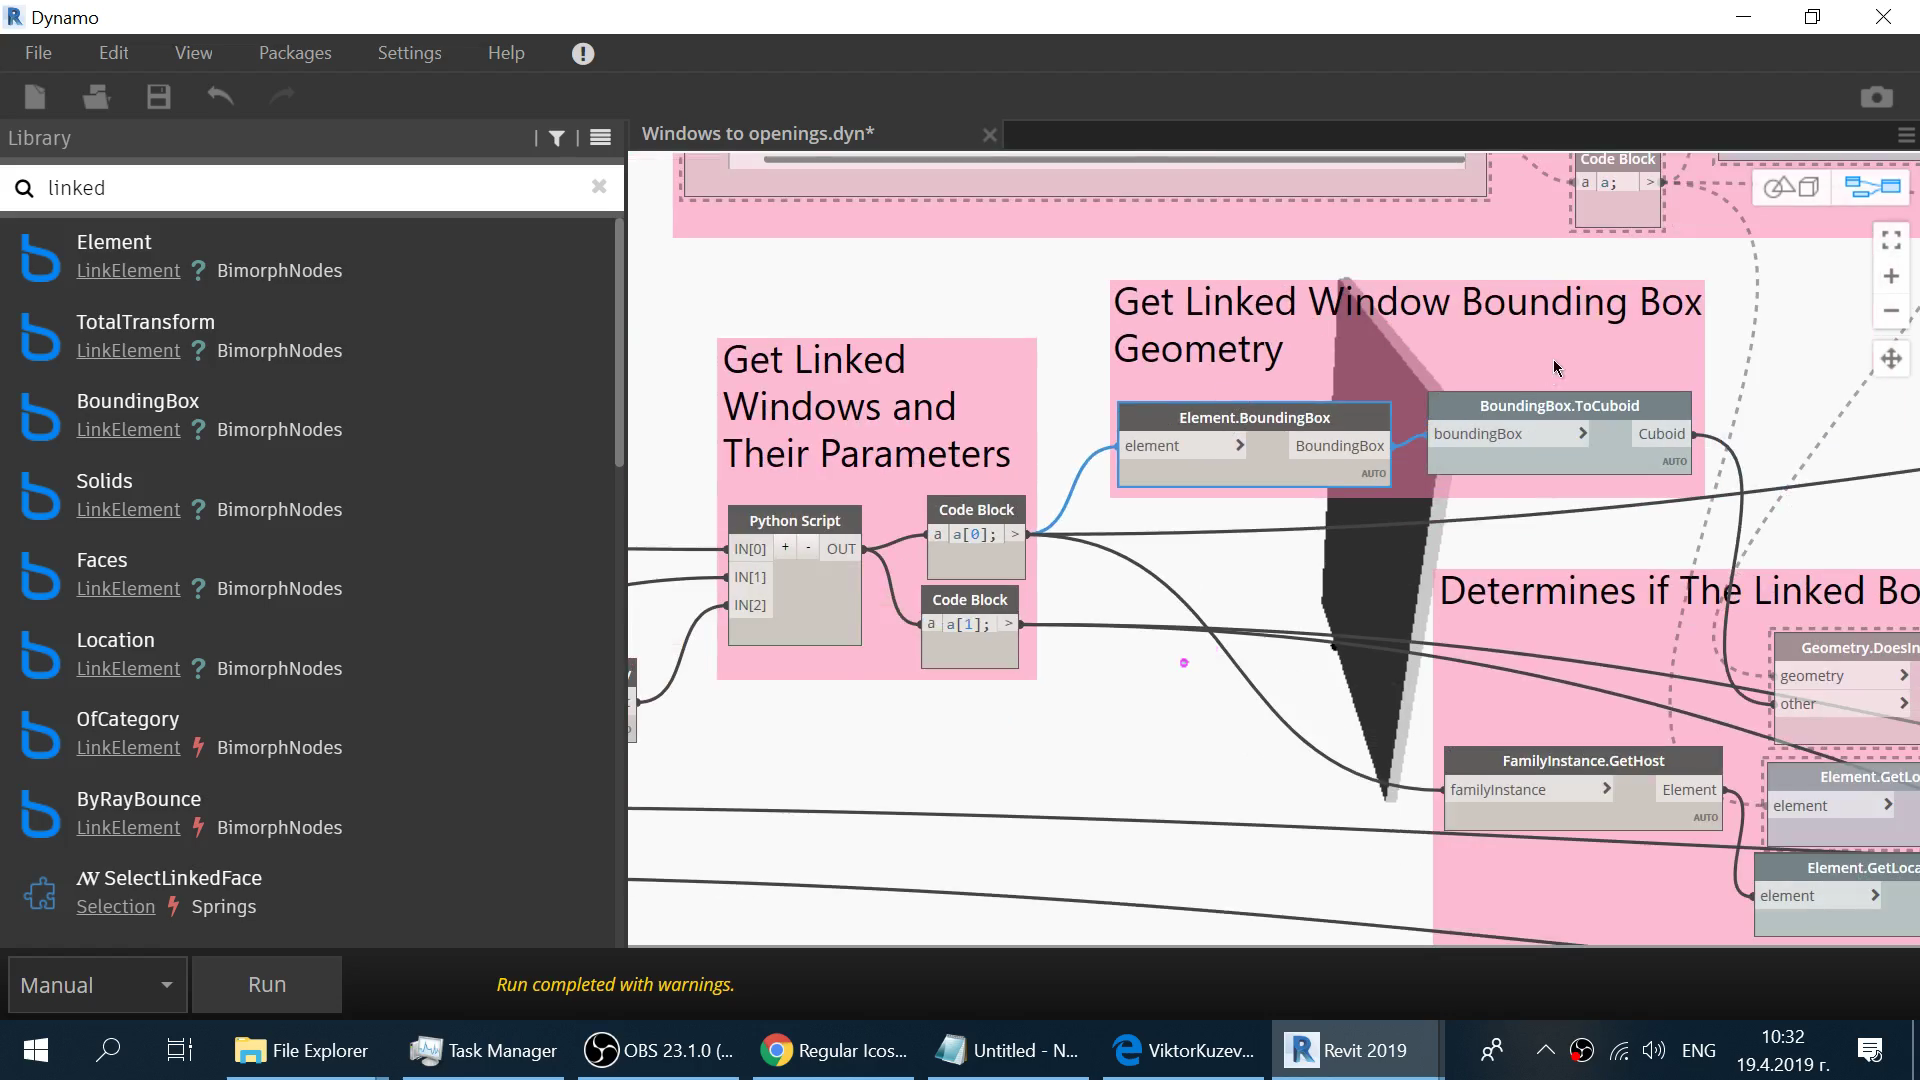Click the Save toolbar icon
The height and width of the screenshot is (1080, 1920).
coord(159,97)
